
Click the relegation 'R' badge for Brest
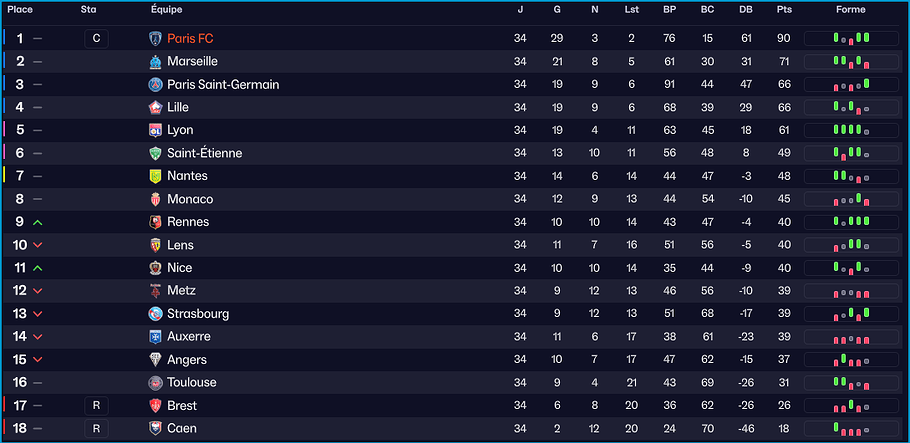point(96,406)
